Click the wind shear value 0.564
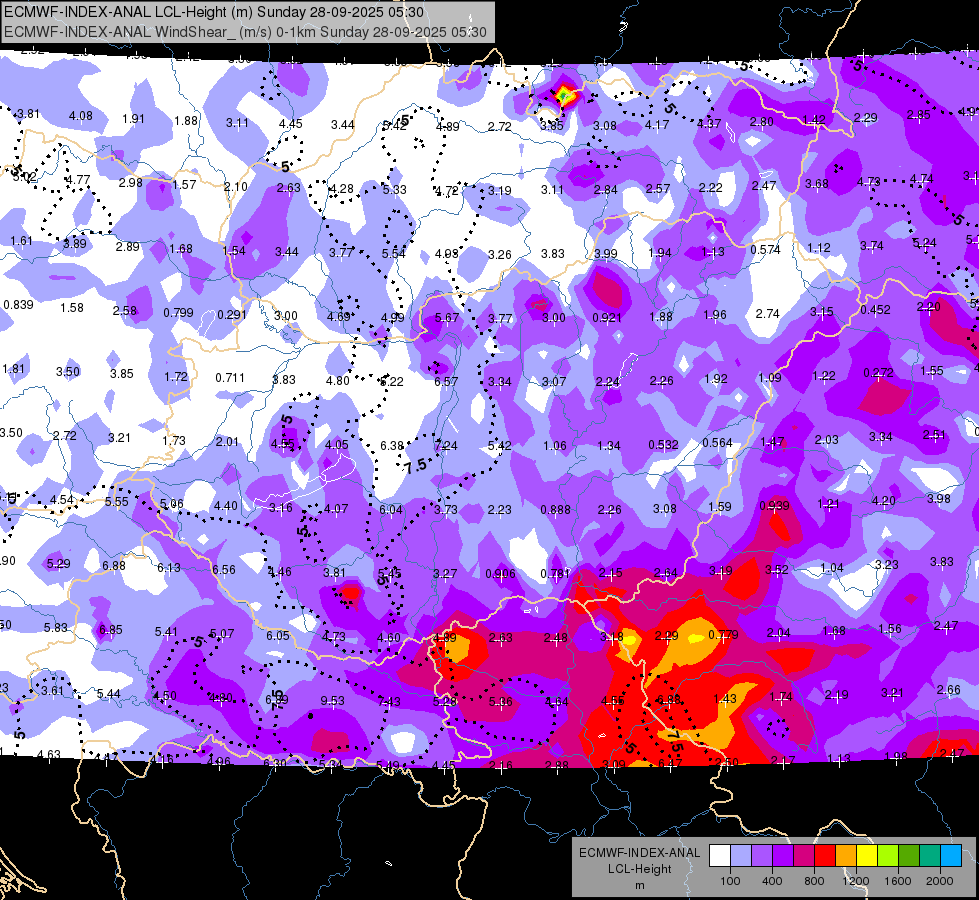 click(x=717, y=442)
